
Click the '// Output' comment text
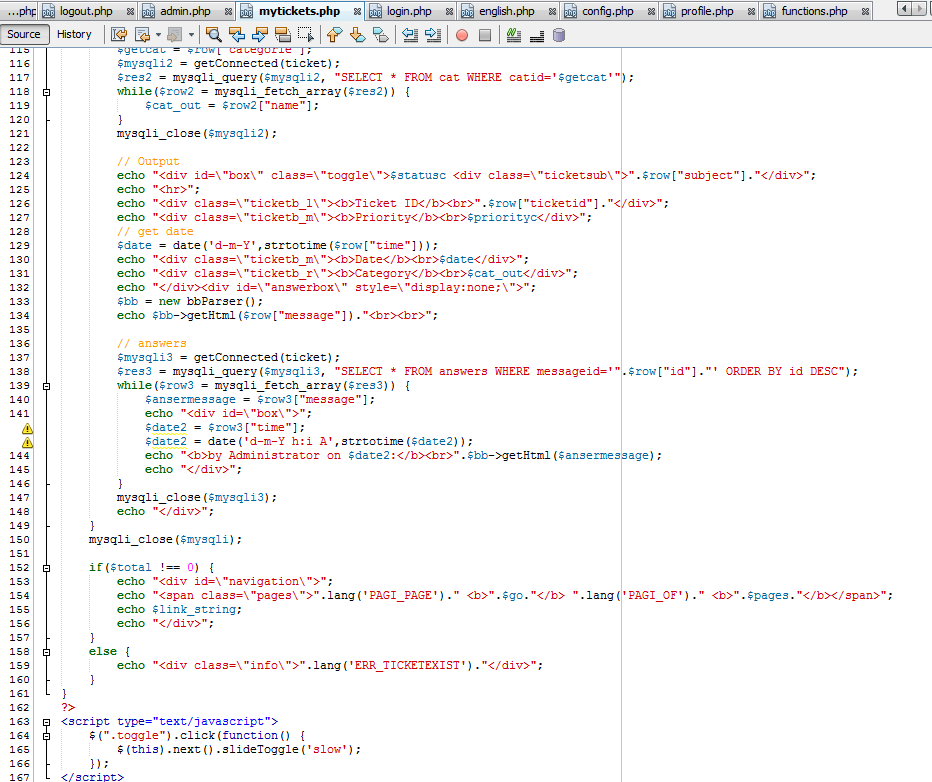[148, 162]
